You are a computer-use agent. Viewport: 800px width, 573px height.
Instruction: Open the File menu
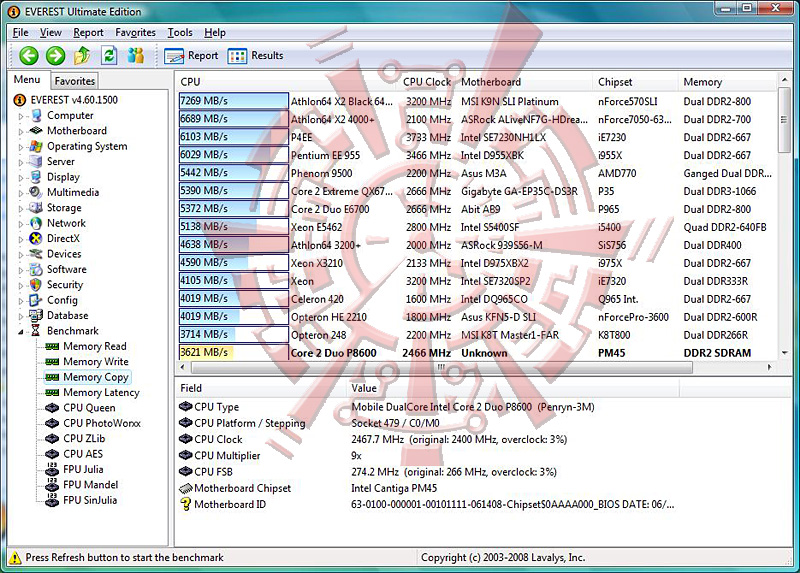tap(20, 33)
